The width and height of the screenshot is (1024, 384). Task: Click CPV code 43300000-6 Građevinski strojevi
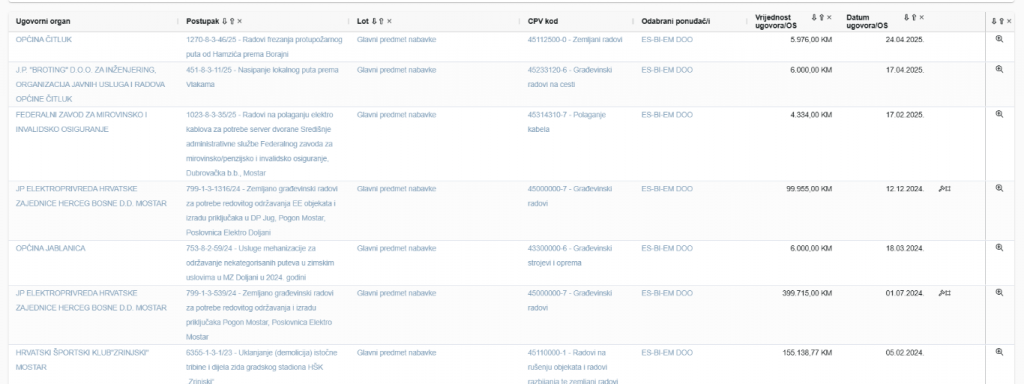click(569, 255)
